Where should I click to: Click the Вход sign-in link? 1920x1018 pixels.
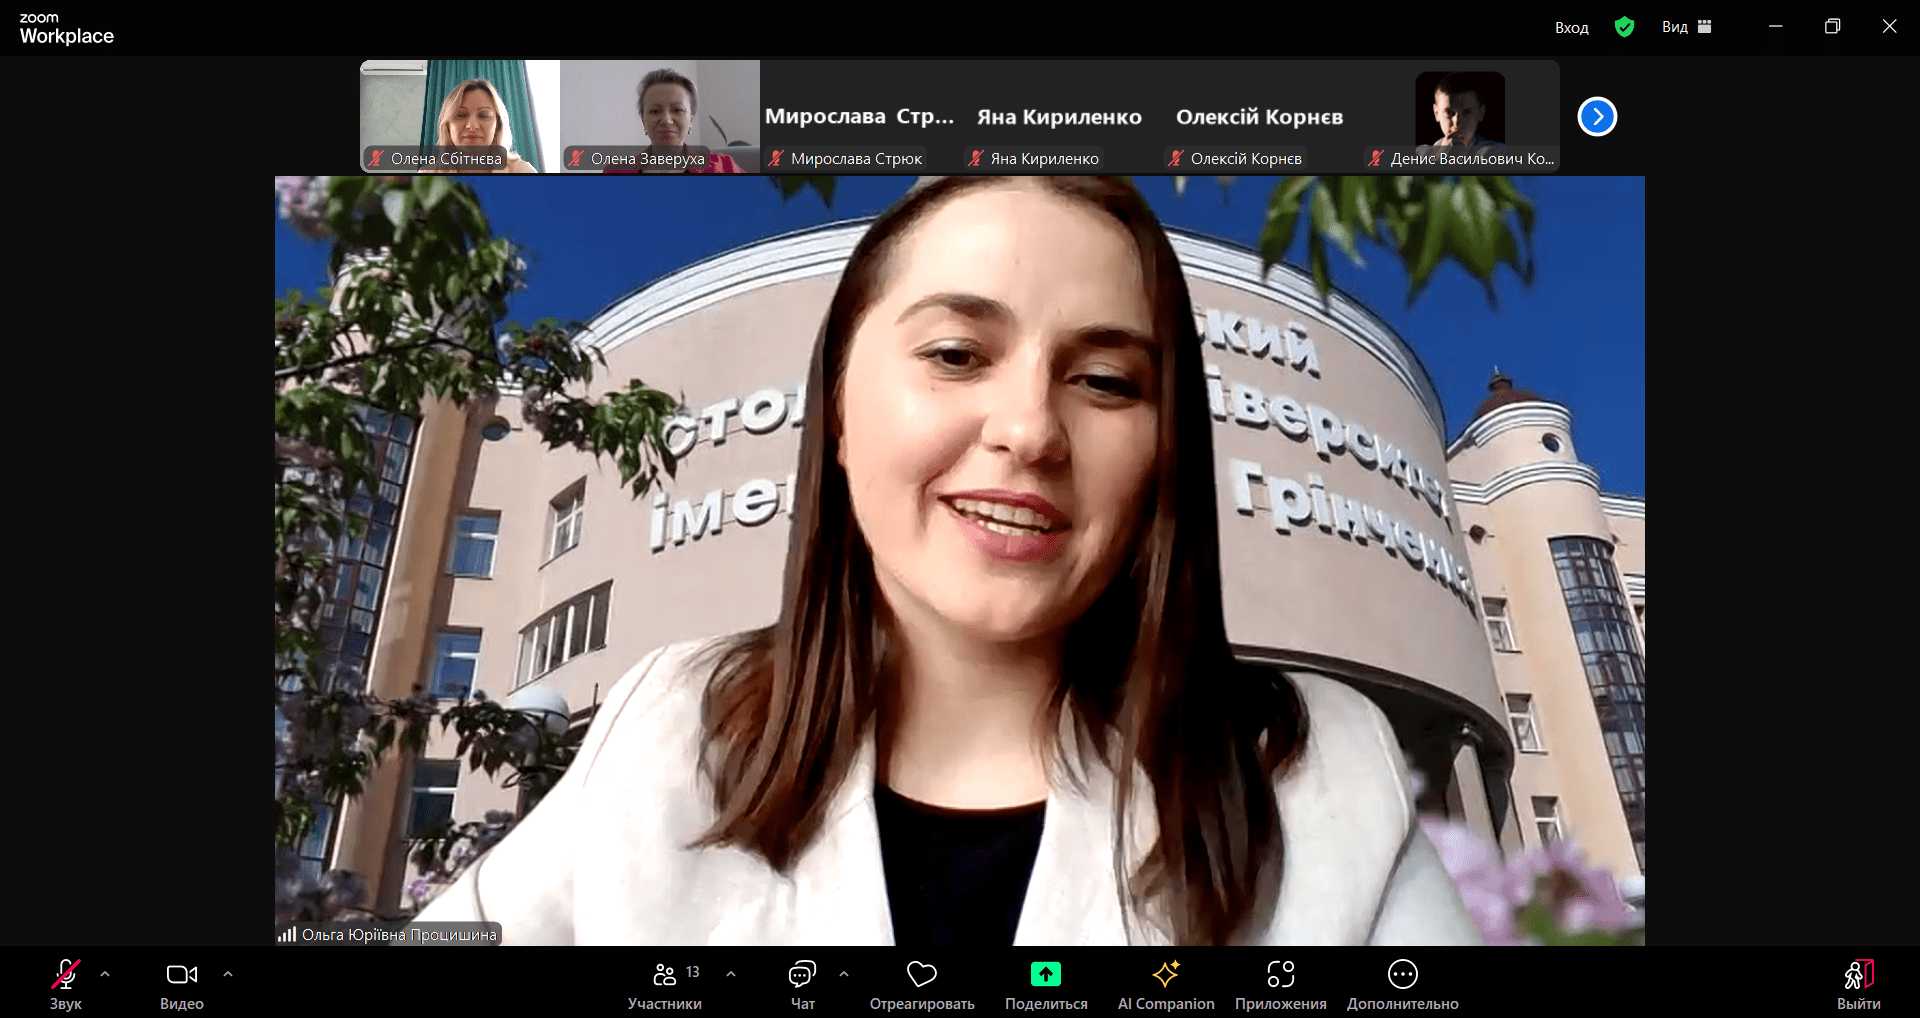click(1571, 28)
